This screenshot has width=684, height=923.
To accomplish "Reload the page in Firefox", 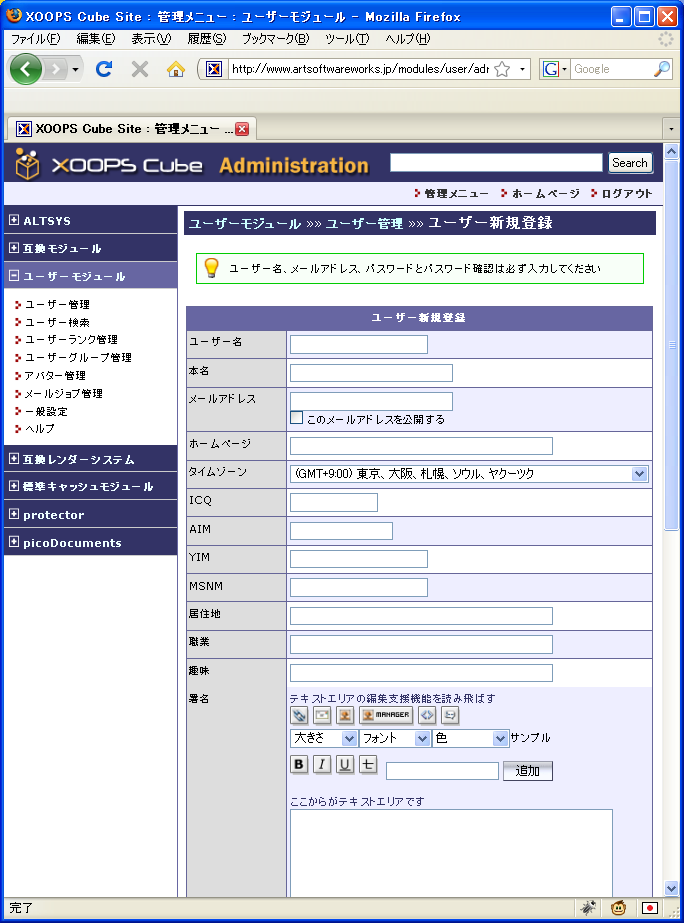I will pyautogui.click(x=103, y=69).
